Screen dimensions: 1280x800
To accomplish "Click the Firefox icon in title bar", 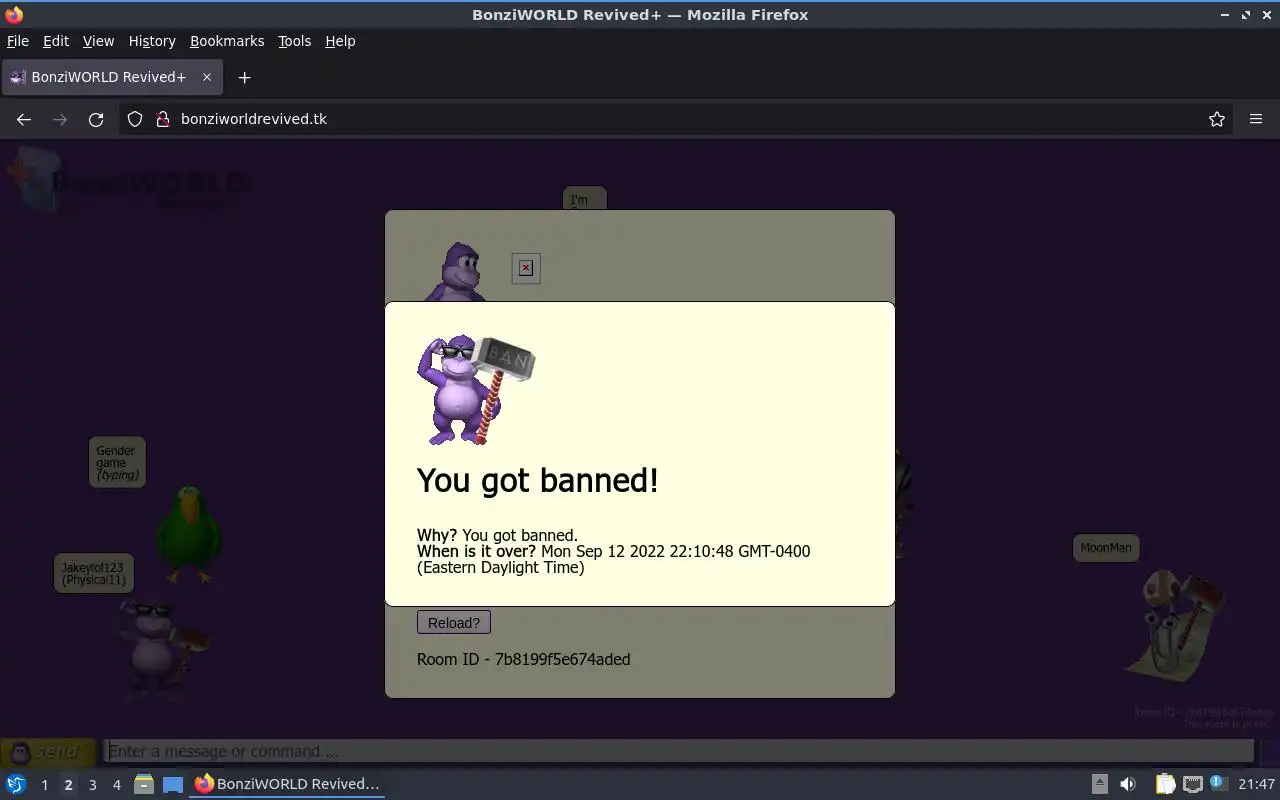I will (14, 15).
